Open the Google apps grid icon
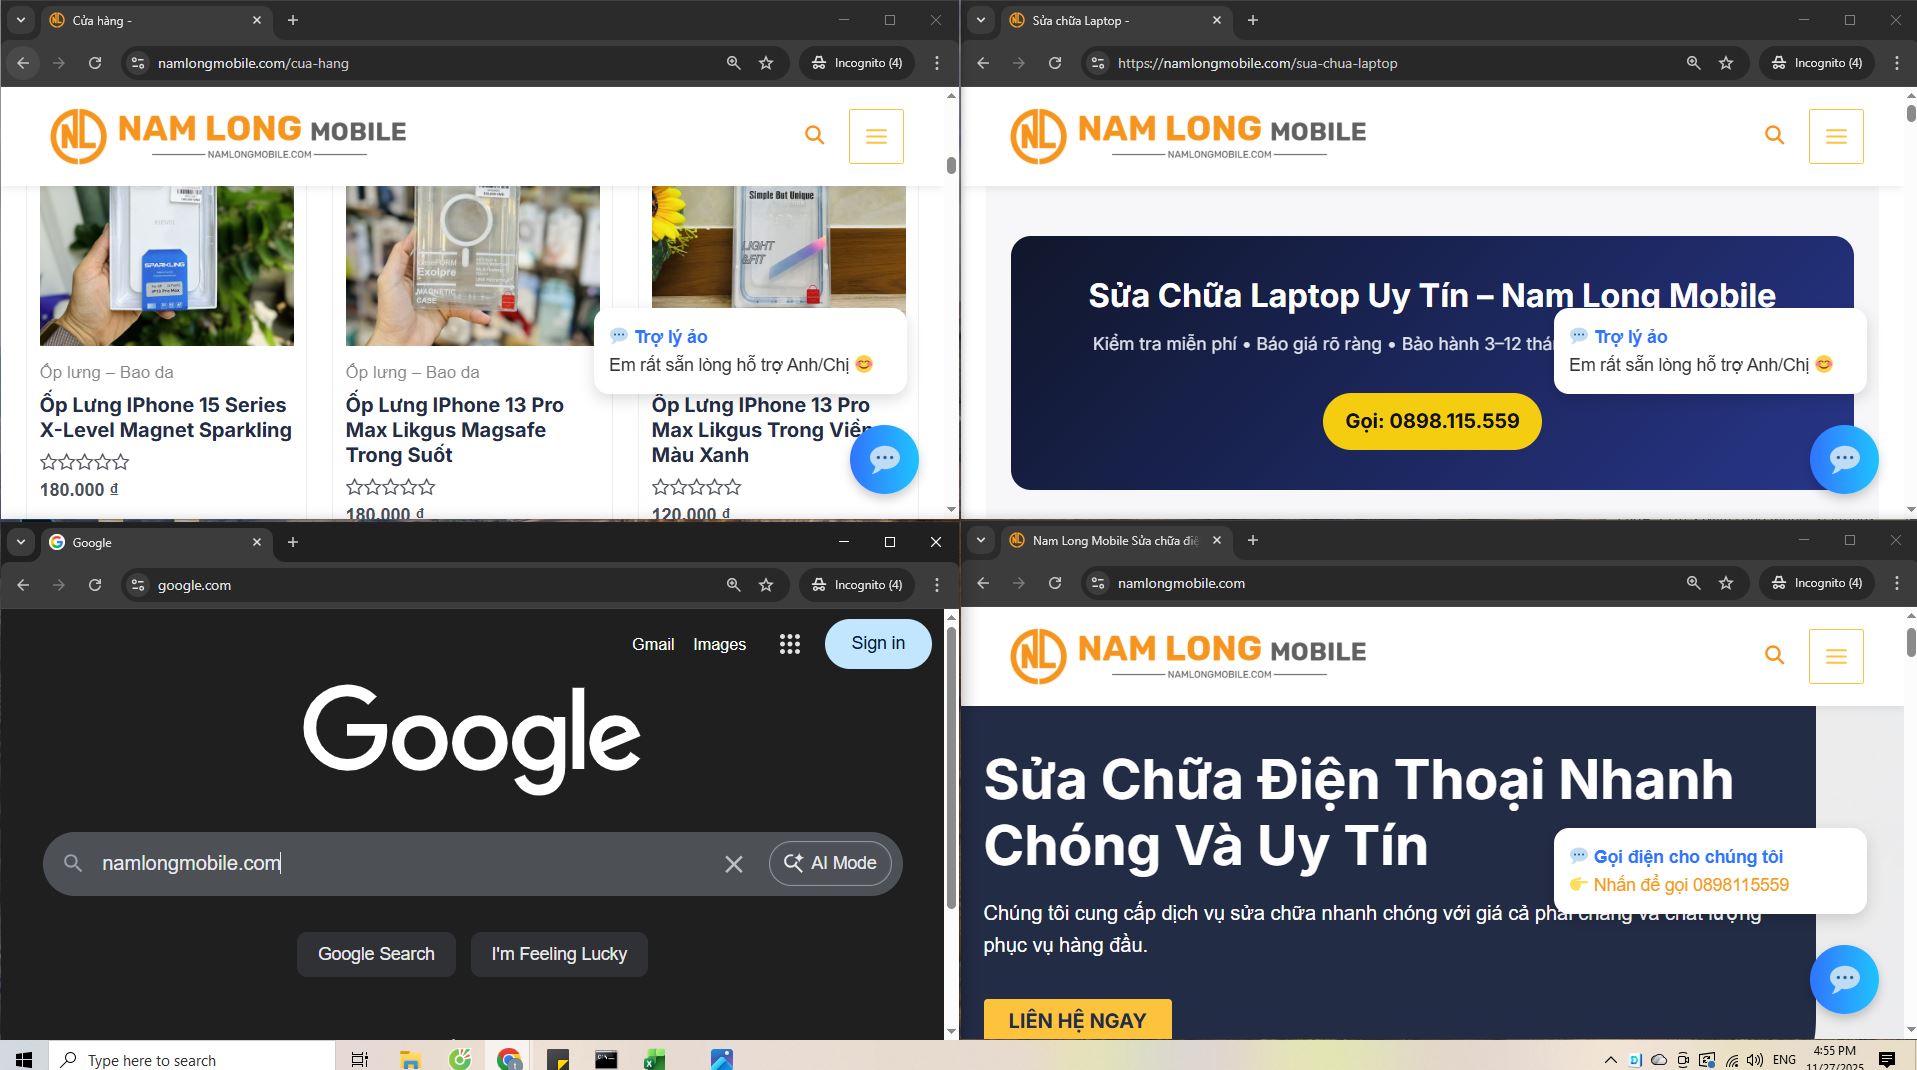Screen dimensions: 1917x1070 pos(789,644)
